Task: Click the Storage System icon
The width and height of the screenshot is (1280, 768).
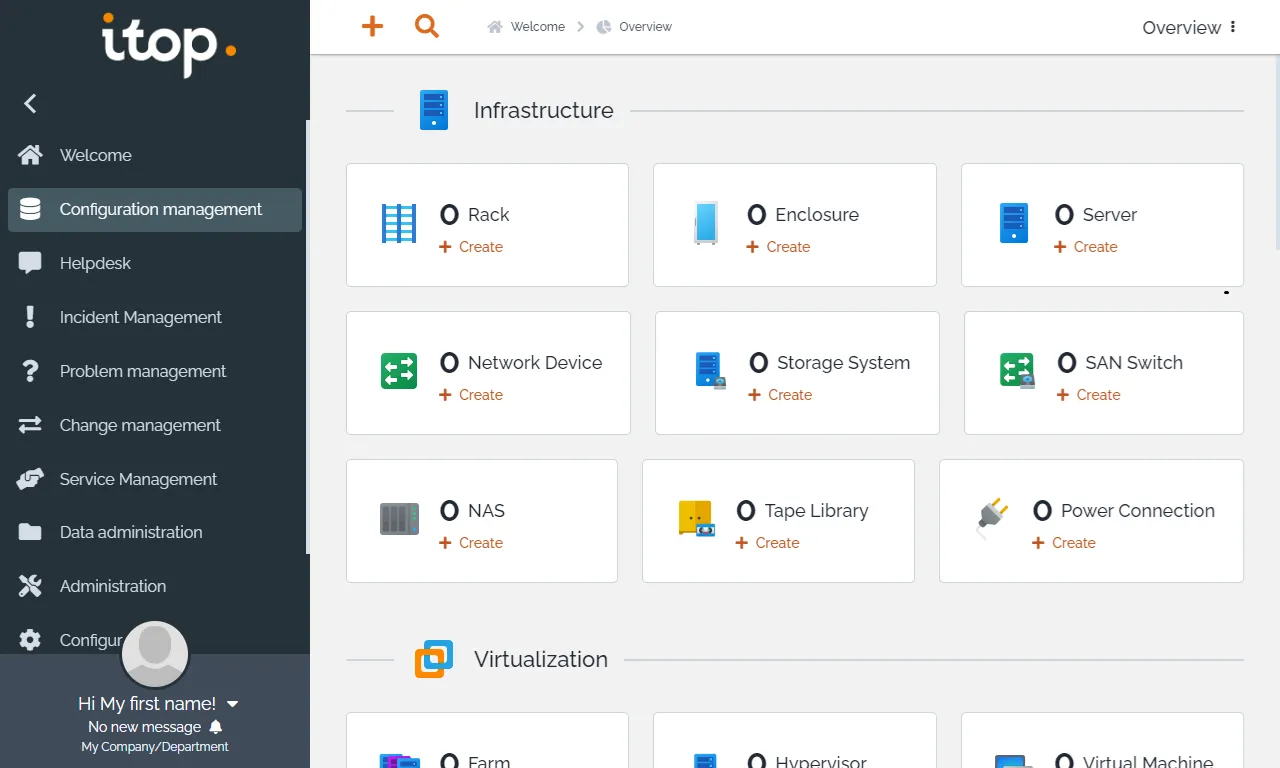Action: tap(710, 370)
